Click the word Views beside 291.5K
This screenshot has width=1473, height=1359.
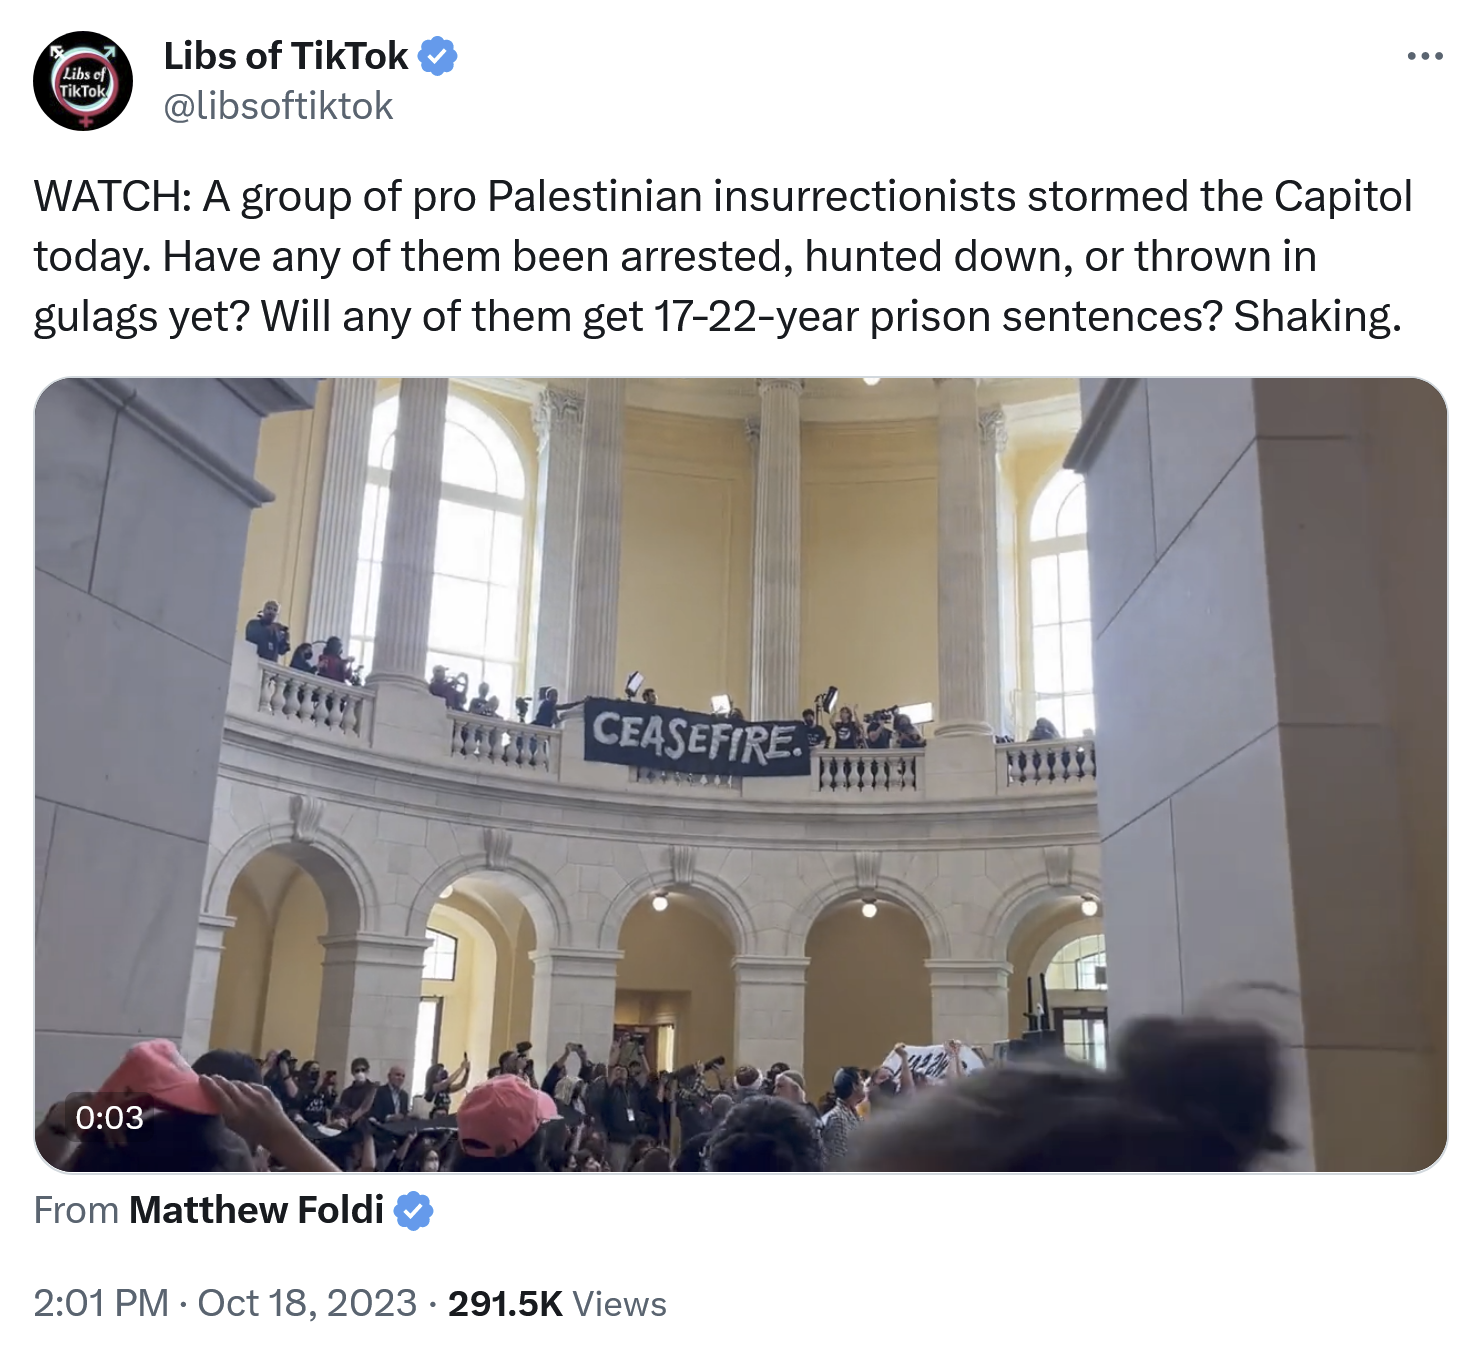[x=620, y=1304]
